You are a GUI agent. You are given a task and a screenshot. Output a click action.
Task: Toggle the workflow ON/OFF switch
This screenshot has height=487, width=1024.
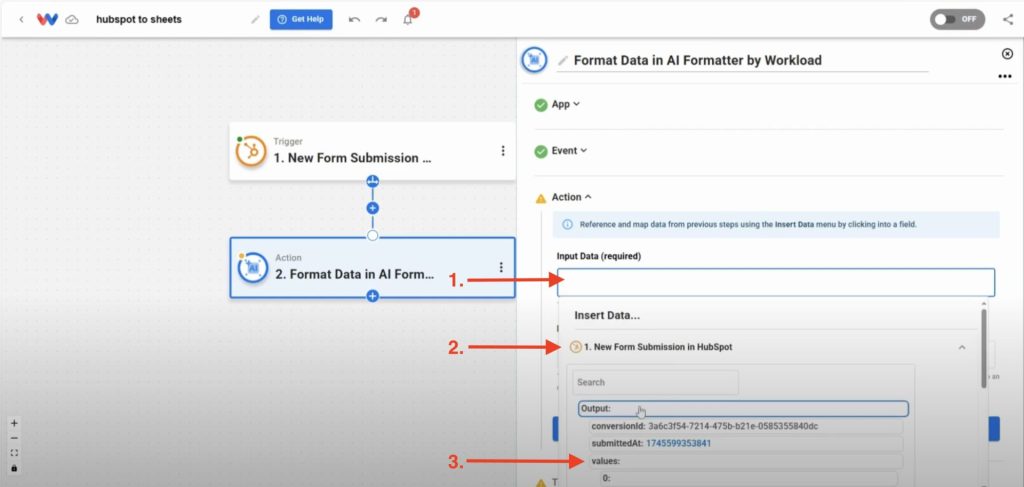(957, 20)
